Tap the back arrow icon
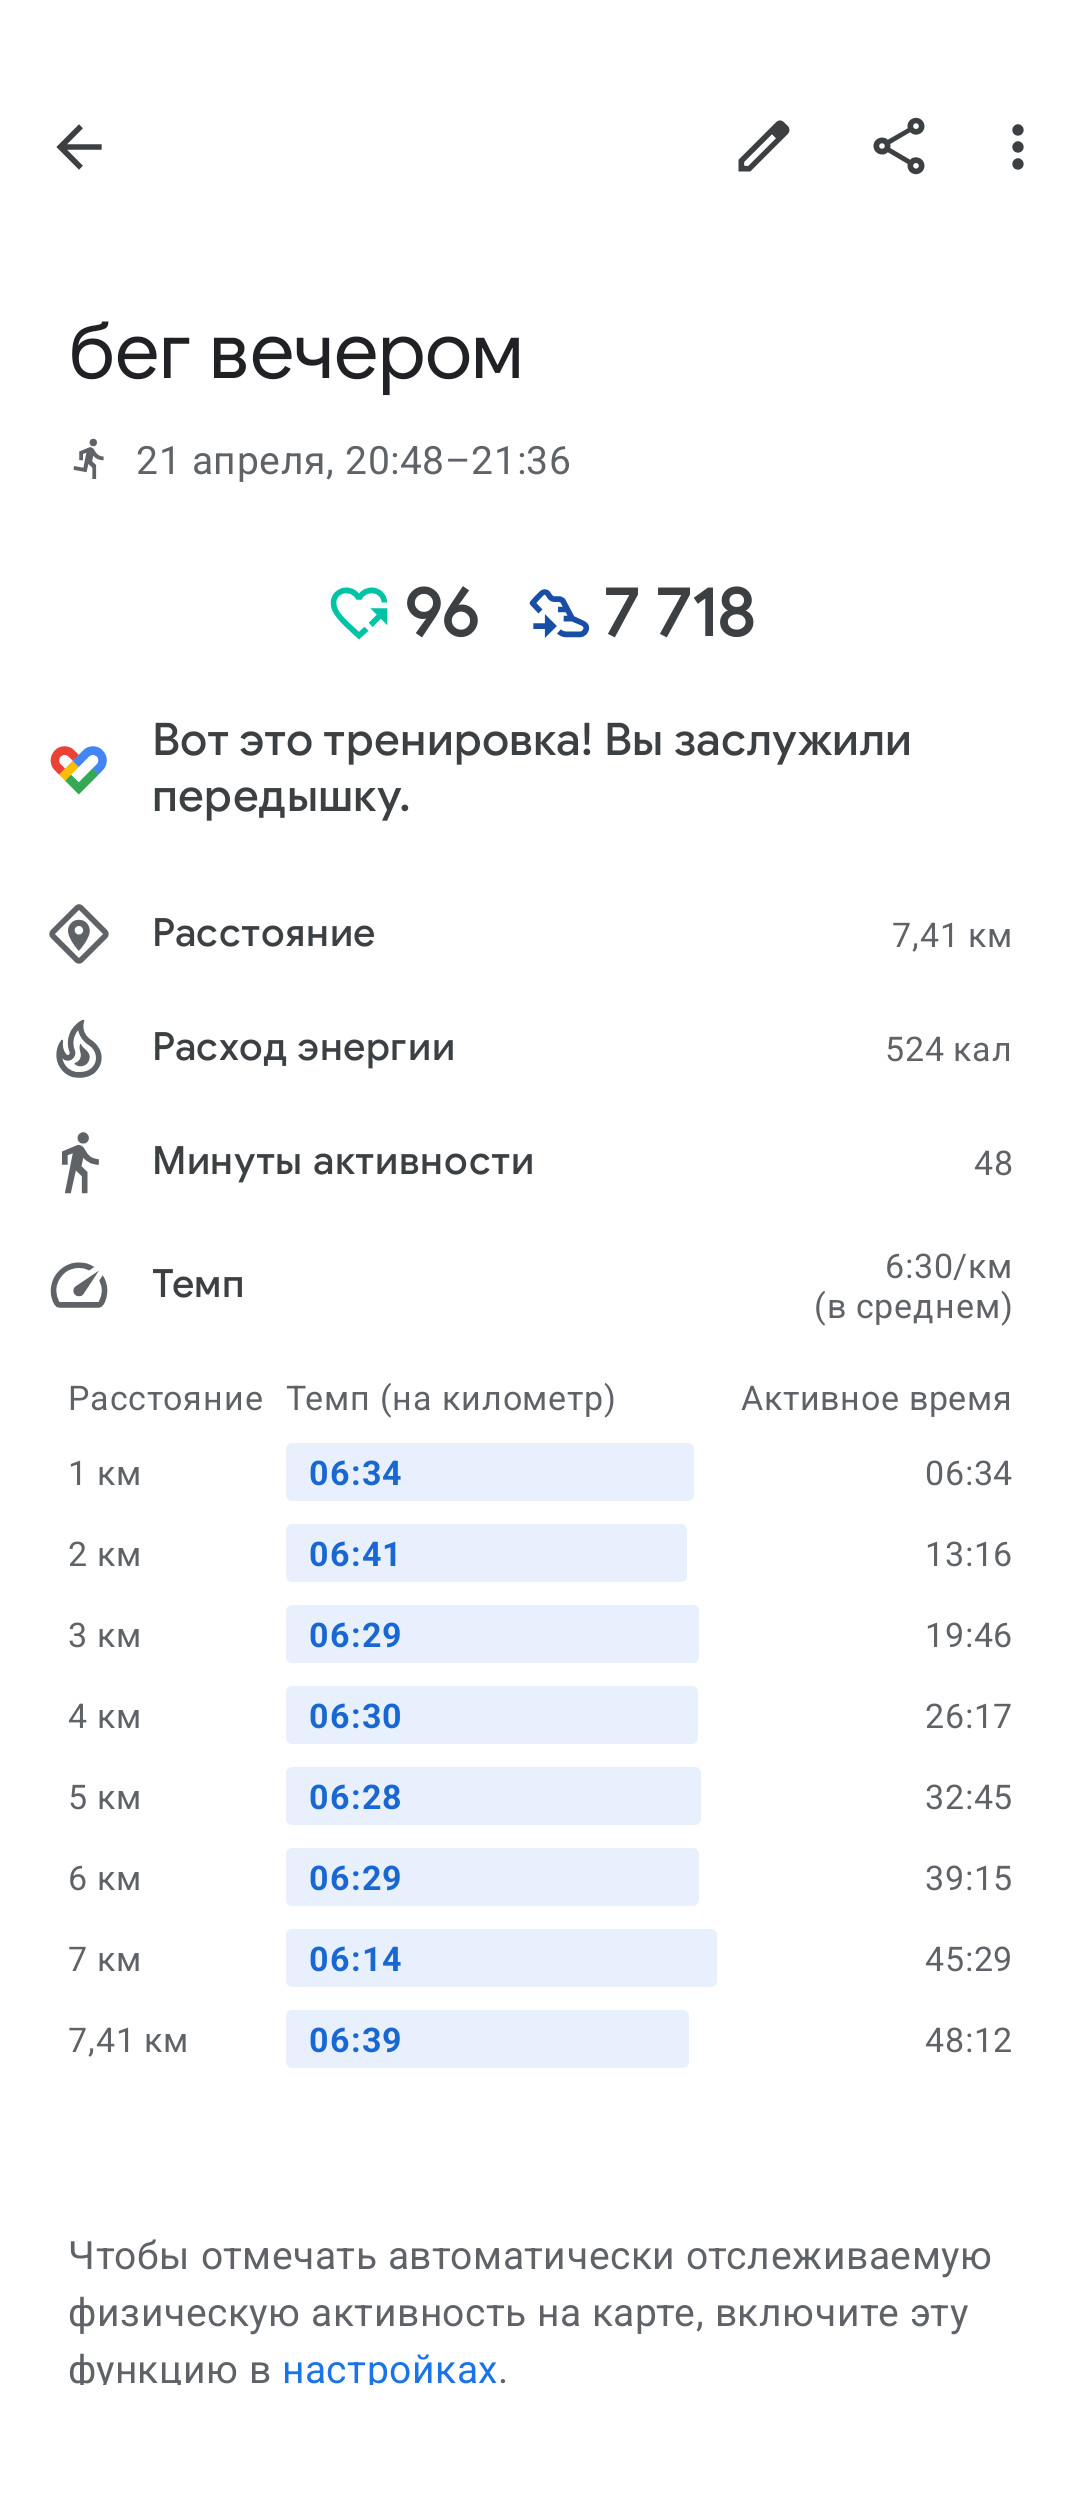Viewport: 1080px width, 2520px height. click(79, 148)
